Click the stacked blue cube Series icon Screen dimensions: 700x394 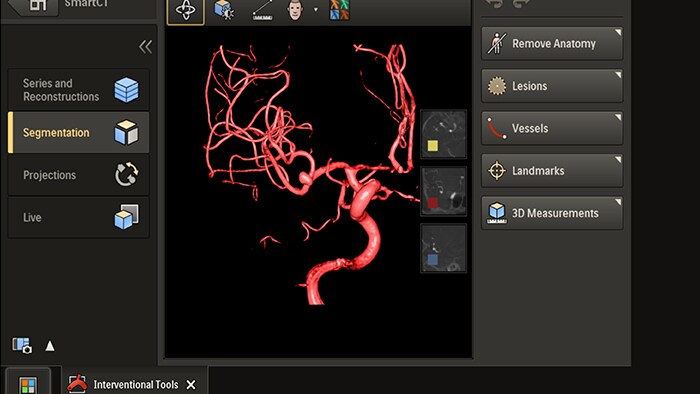tap(126, 90)
